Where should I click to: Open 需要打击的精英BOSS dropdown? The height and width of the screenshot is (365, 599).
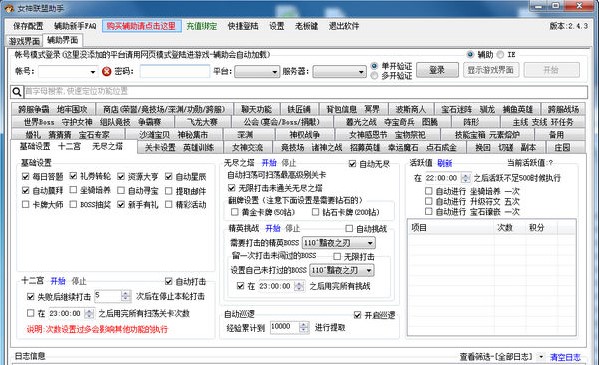338,243
